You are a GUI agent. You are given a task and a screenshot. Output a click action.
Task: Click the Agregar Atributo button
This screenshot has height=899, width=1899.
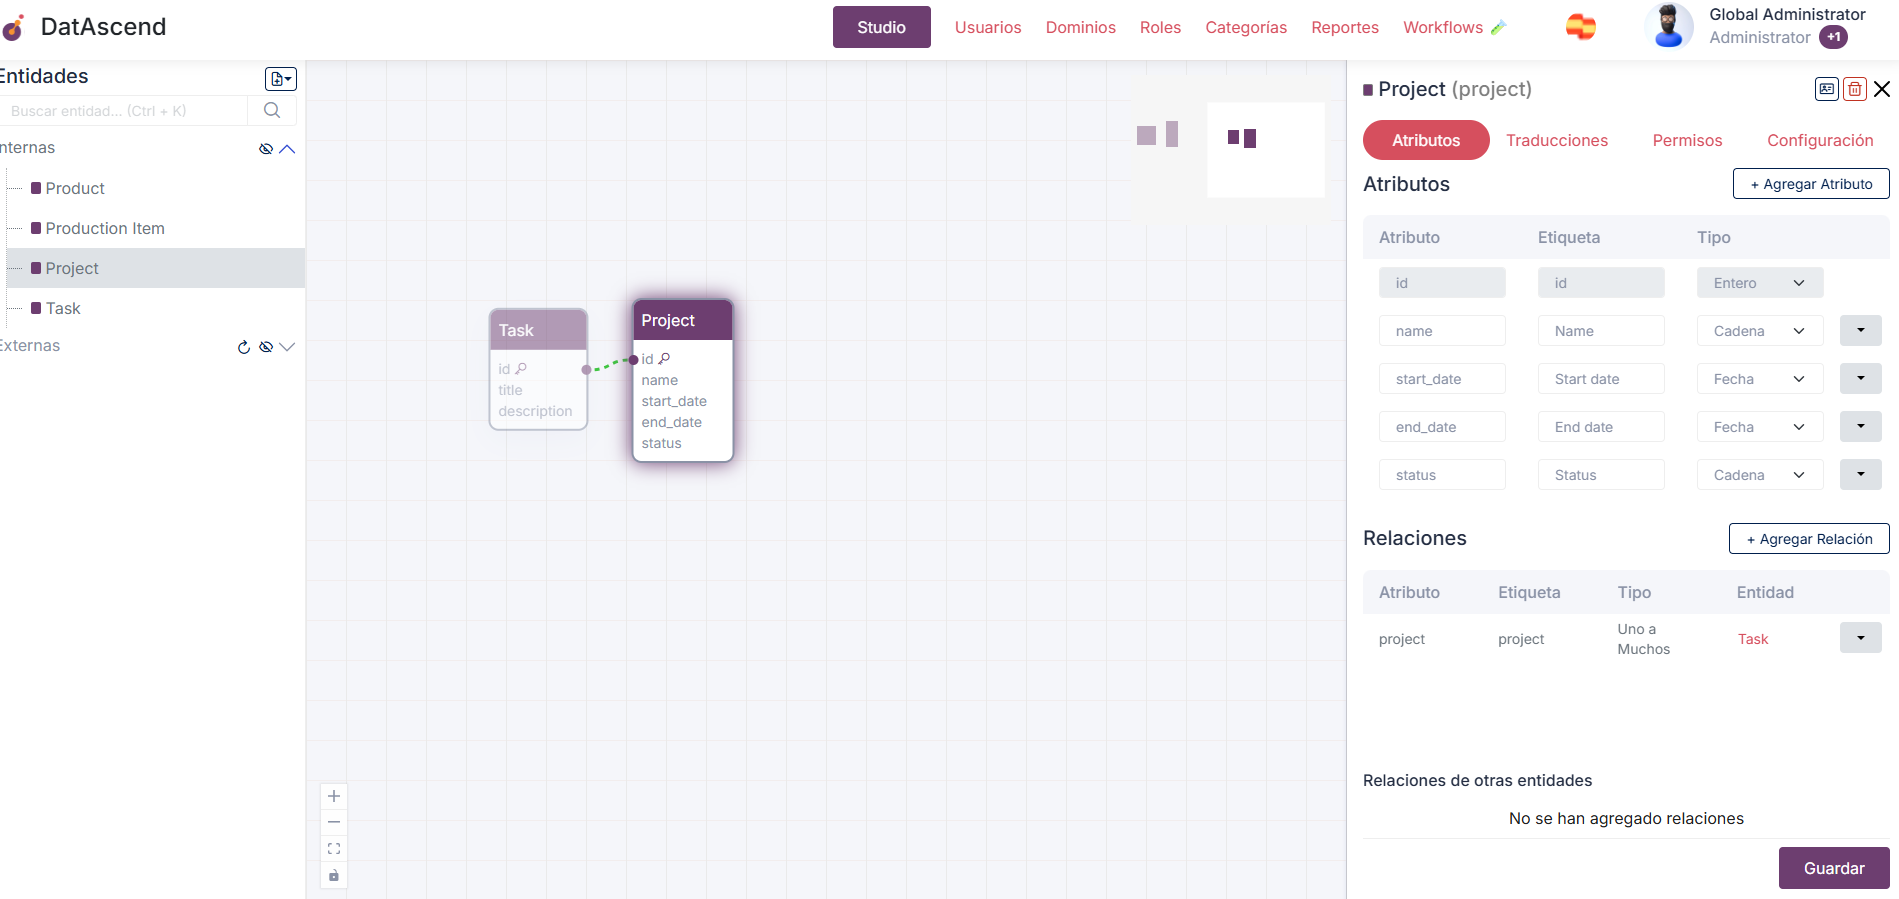click(x=1810, y=184)
